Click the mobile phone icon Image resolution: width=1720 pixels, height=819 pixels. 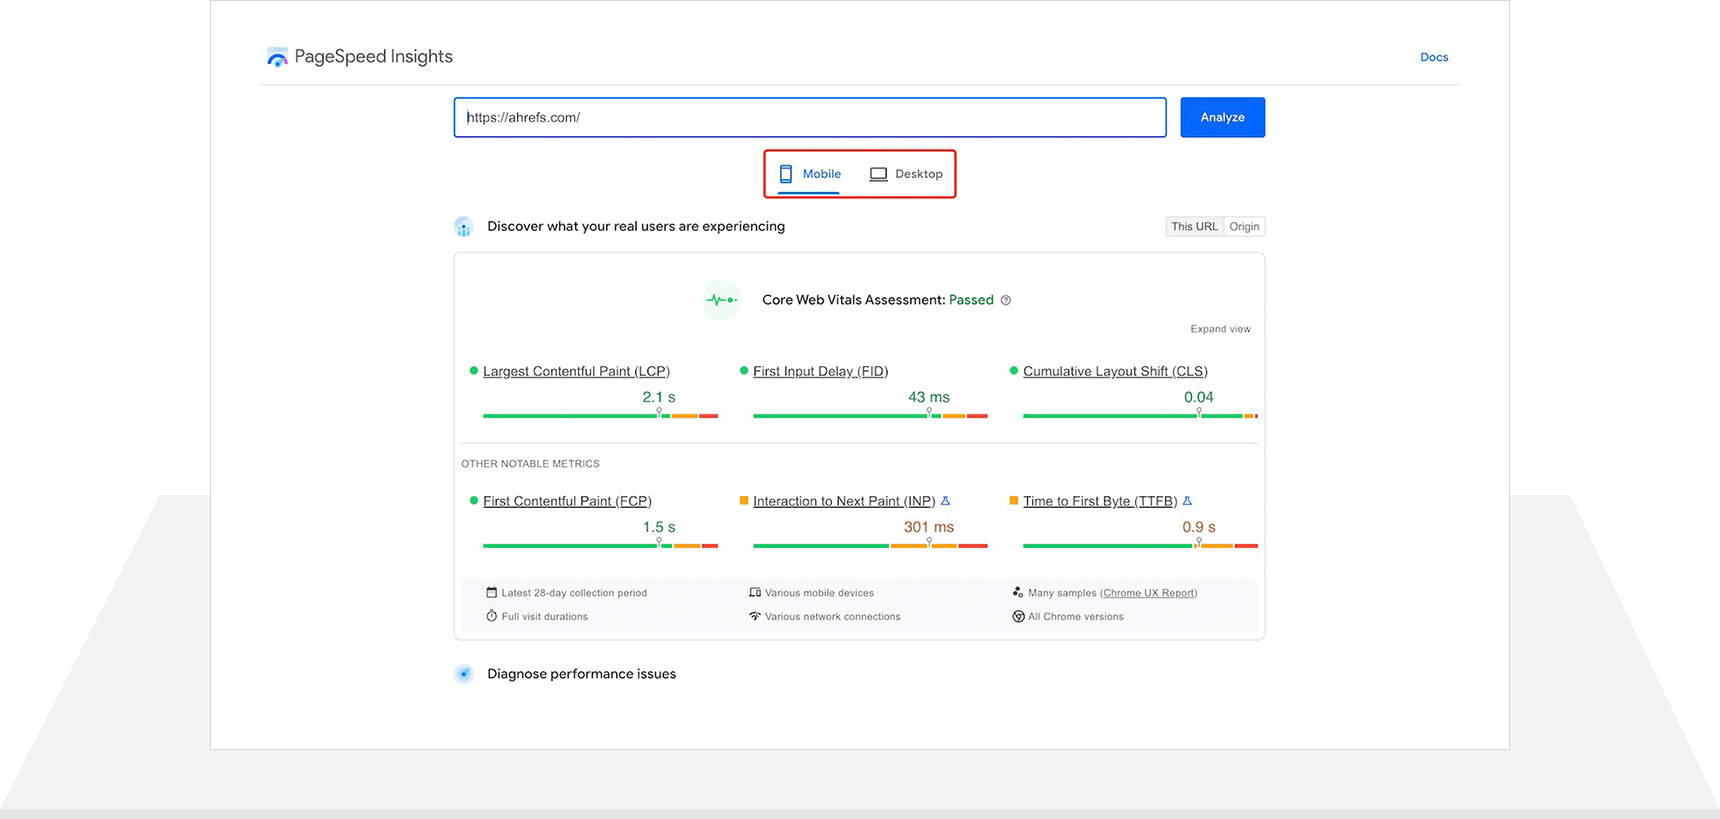pos(786,174)
